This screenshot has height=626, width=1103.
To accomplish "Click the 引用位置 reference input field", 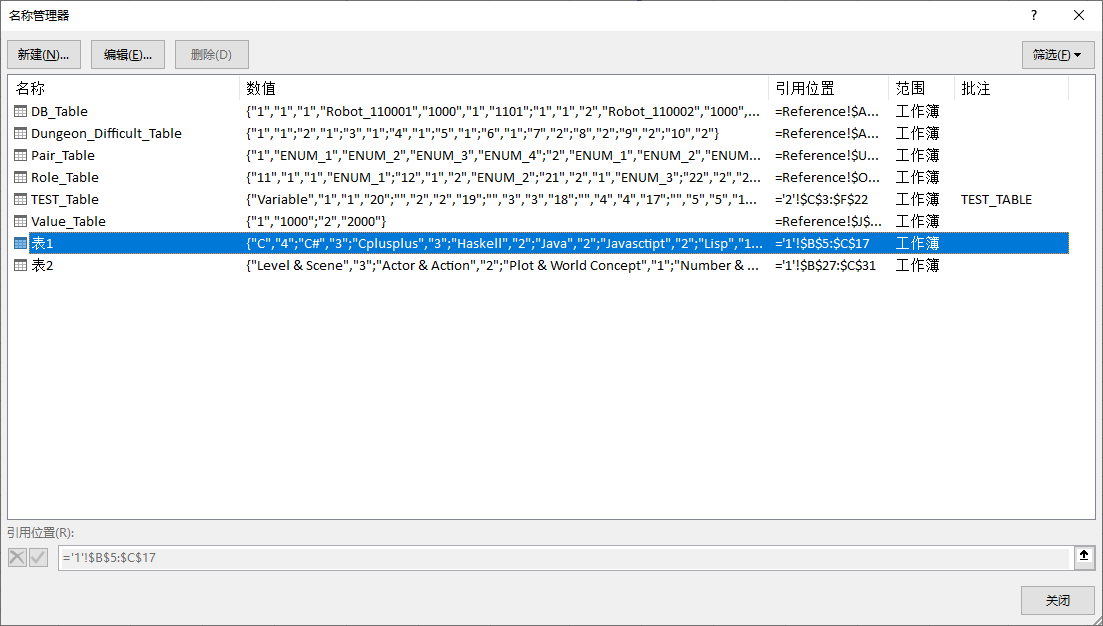I will 563,557.
